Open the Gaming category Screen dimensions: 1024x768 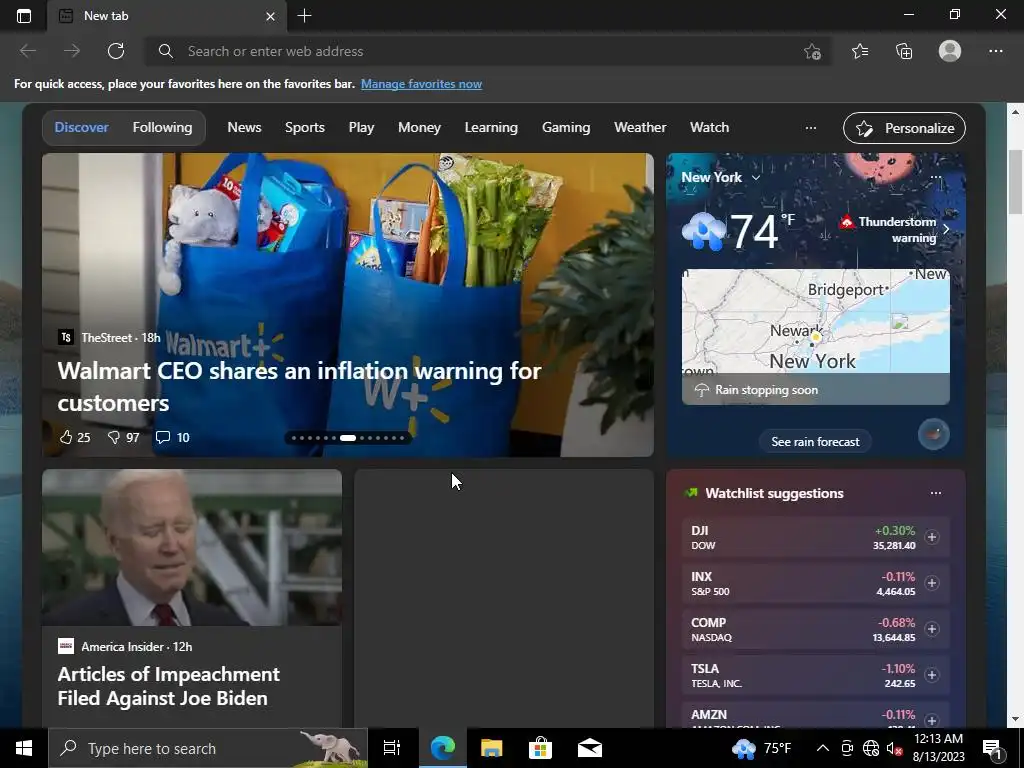point(566,127)
